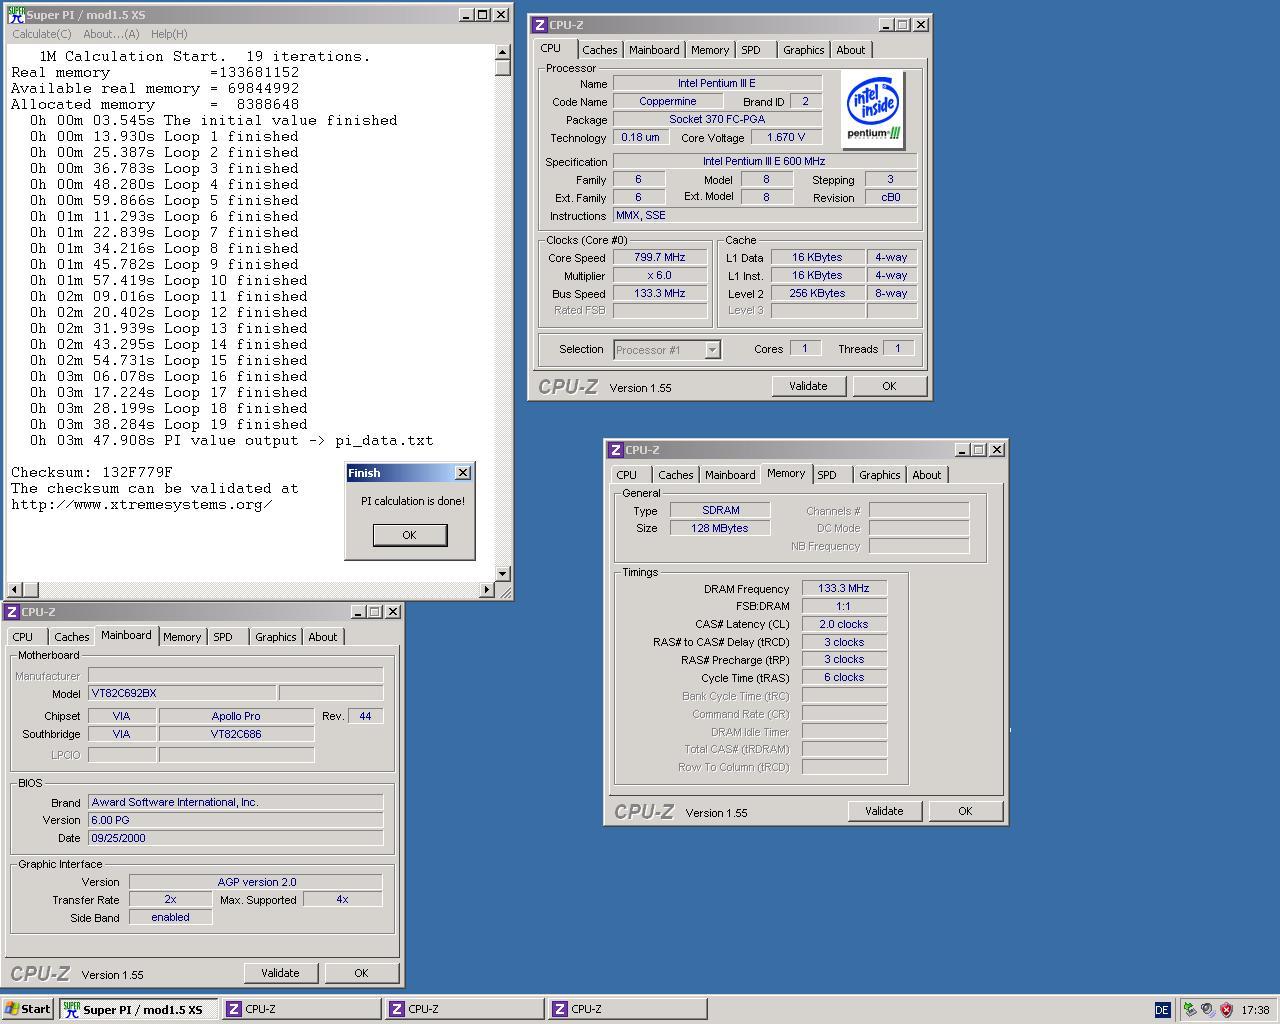Switch to Super PI / mod1.5 XS taskbar button
1280x1024 pixels.
[138, 1010]
